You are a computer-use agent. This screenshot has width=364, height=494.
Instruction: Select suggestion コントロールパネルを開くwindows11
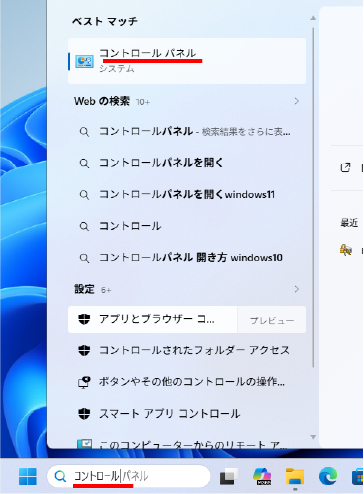point(187,194)
